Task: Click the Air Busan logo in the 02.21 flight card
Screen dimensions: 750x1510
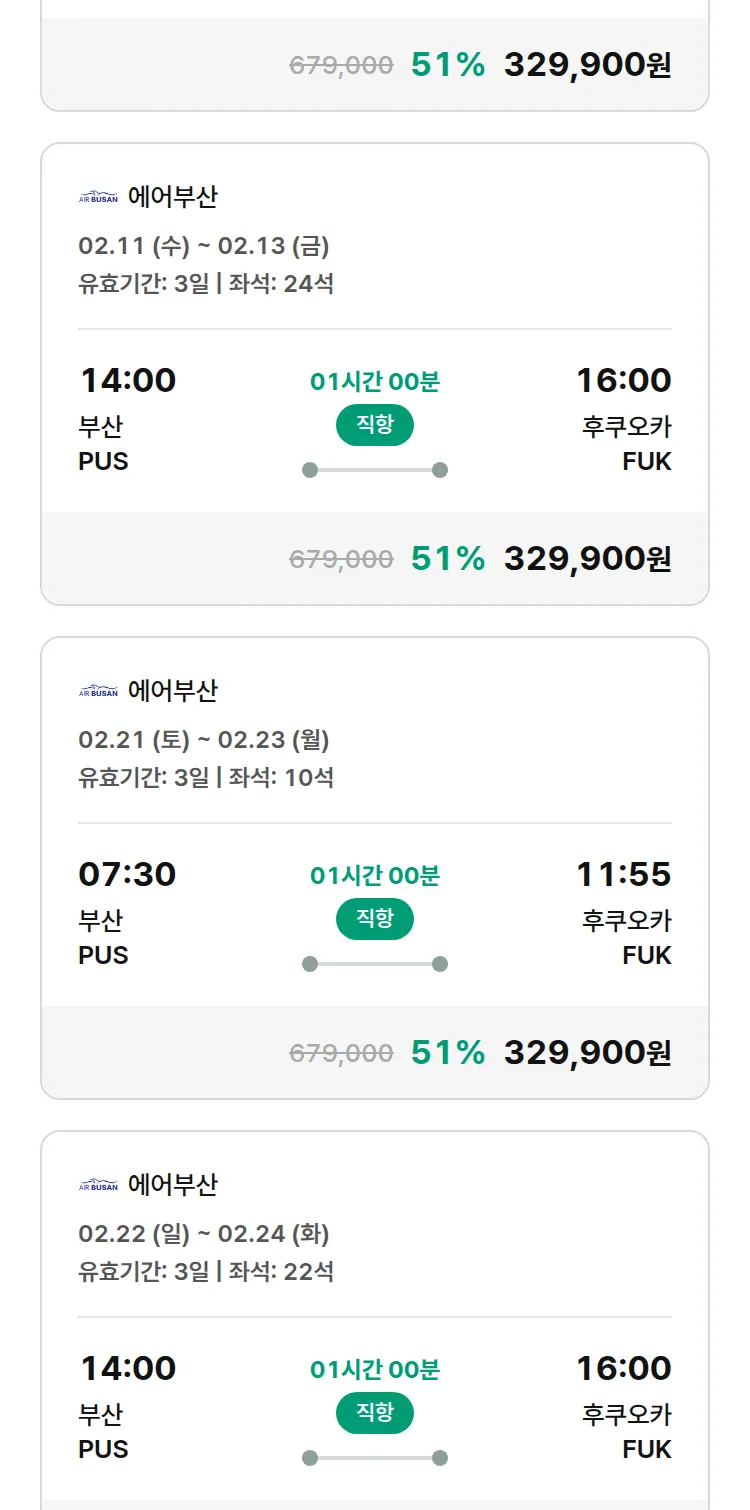Action: click(x=98, y=691)
